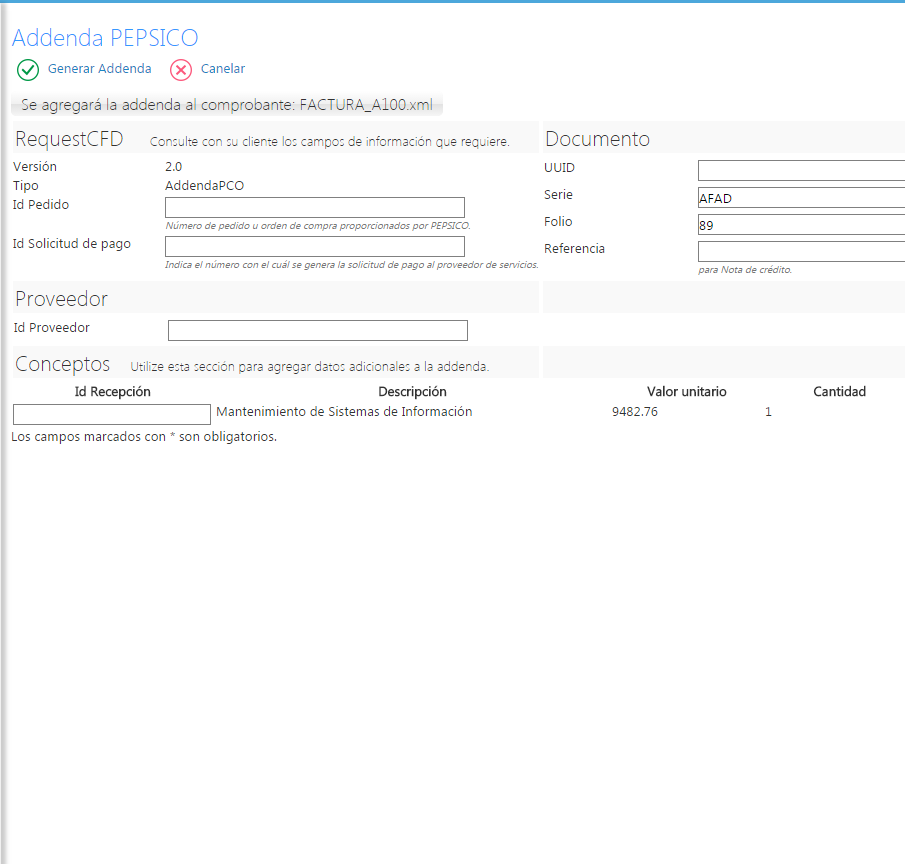The height and width of the screenshot is (864, 905).
Task: Click the RequestCFD section heading
Action: click(69, 139)
